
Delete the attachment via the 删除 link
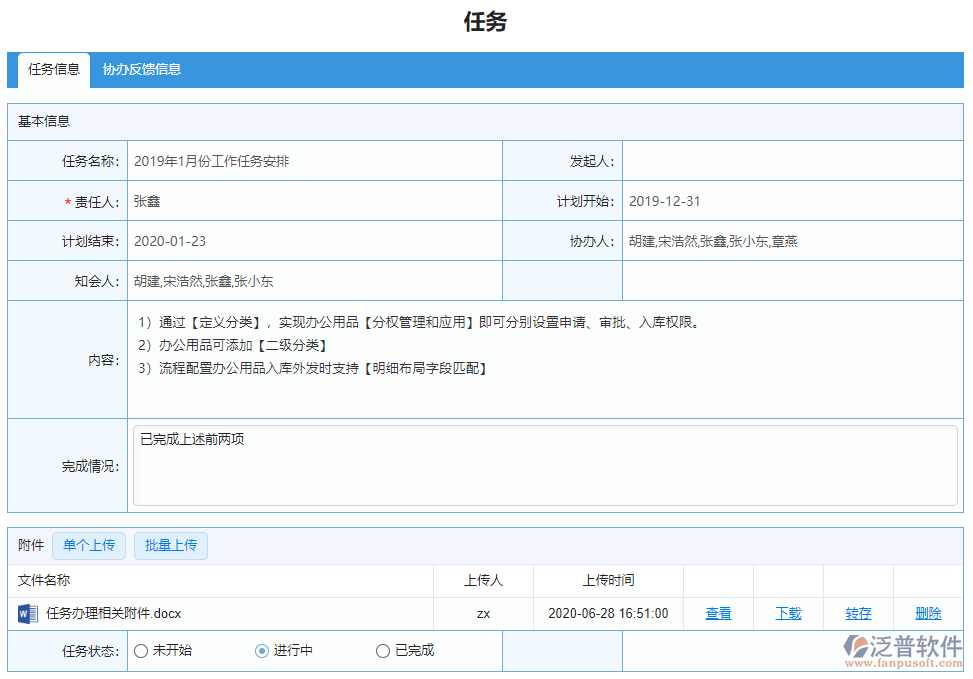coord(928,613)
